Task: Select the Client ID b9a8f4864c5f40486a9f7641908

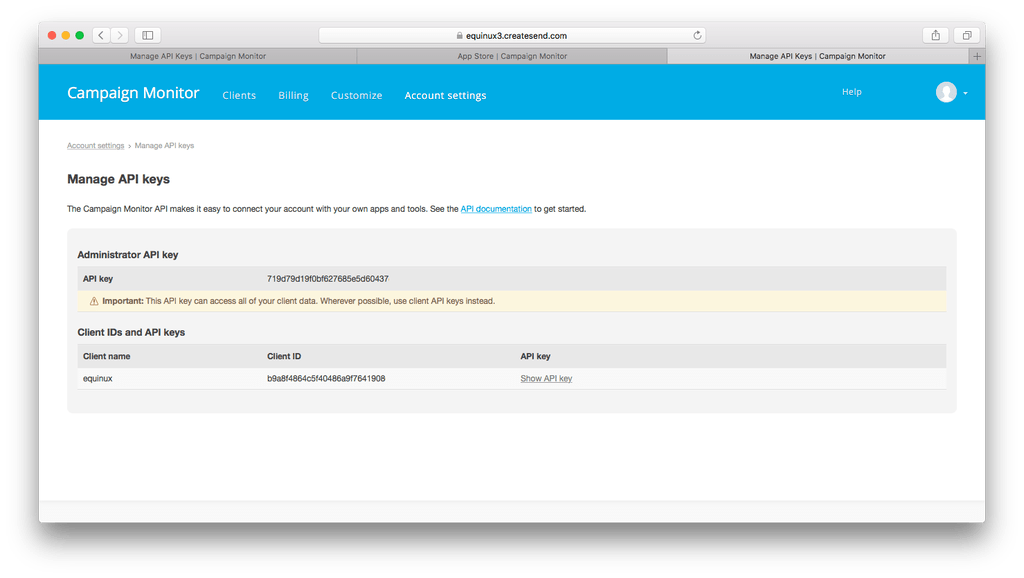Action: [326, 379]
